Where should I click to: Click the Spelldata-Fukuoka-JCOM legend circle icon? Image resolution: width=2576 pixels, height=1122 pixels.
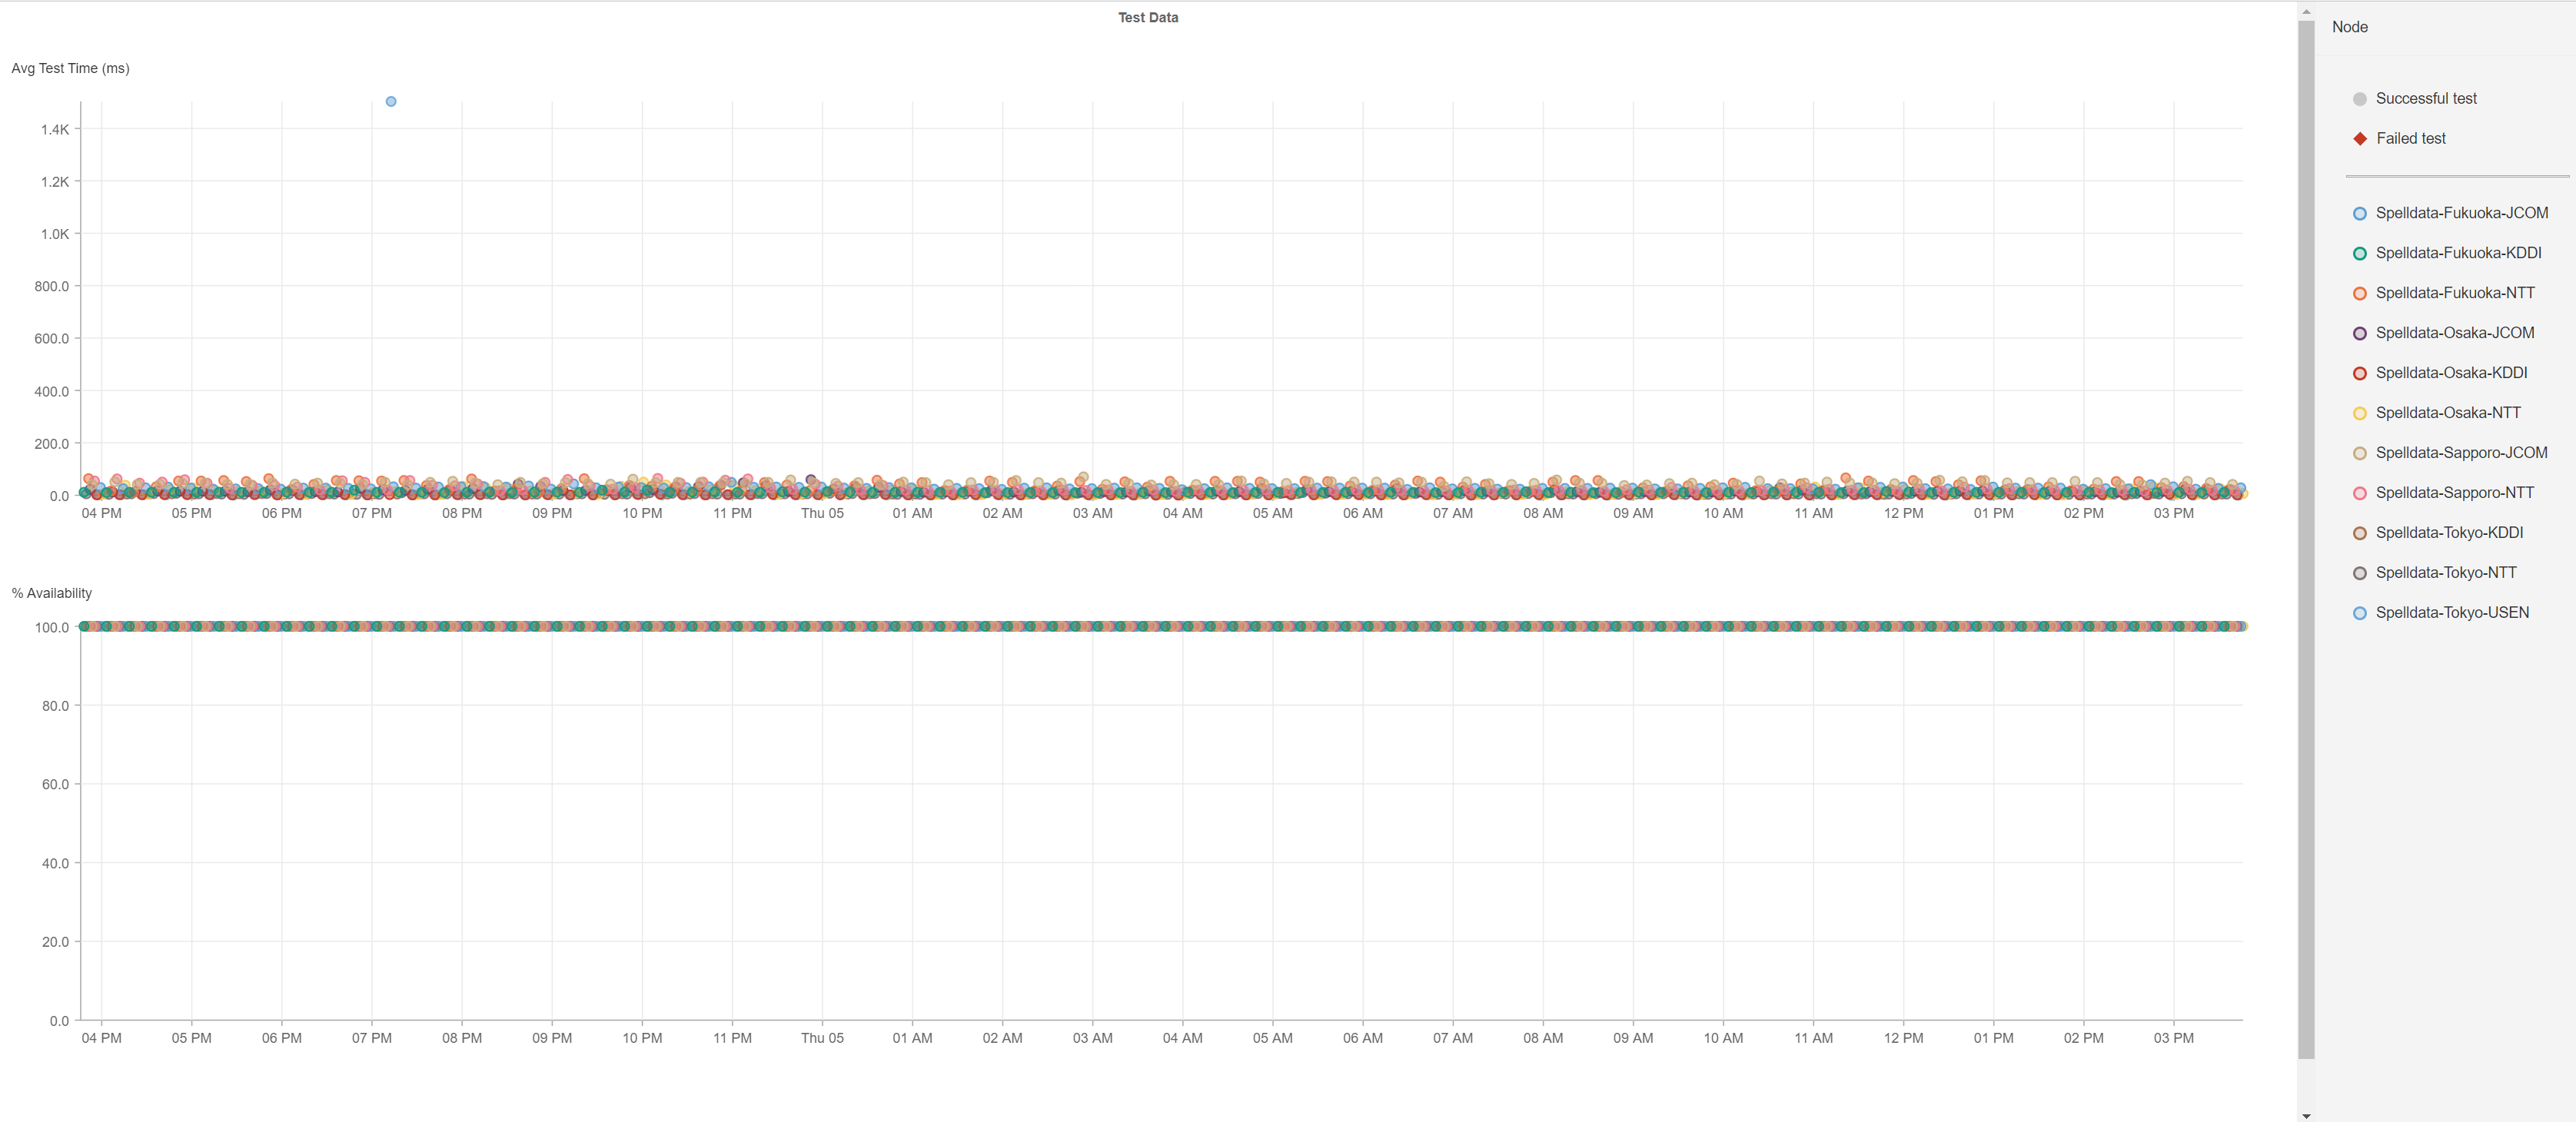pyautogui.click(x=2360, y=213)
